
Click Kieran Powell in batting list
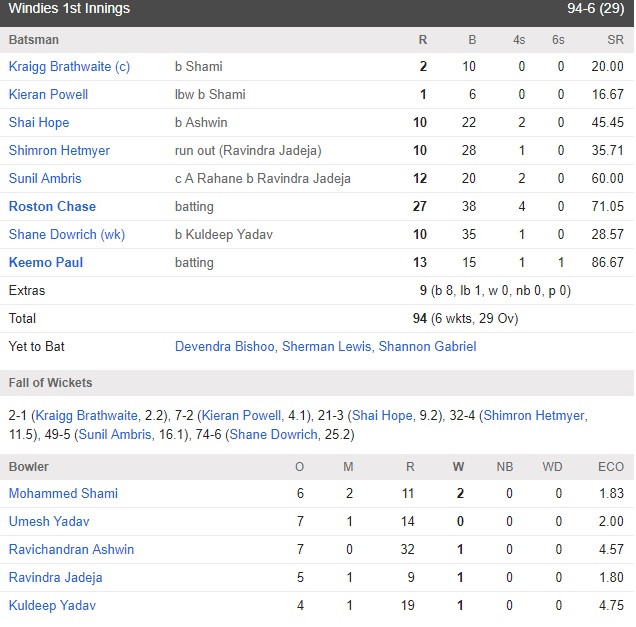[48, 94]
